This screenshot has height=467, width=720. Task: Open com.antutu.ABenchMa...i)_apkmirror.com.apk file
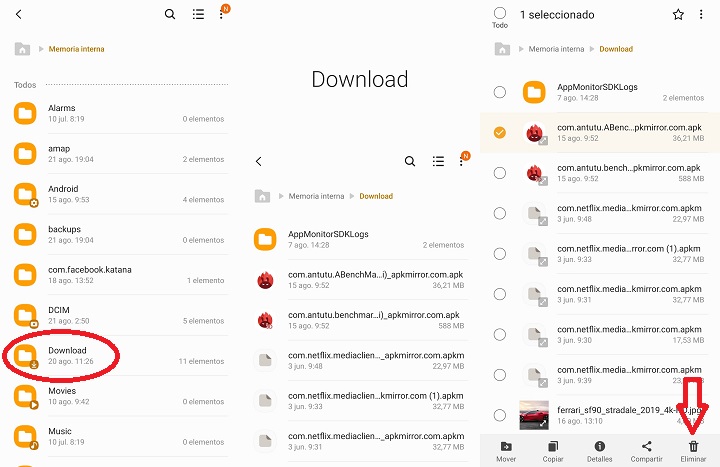click(360, 280)
